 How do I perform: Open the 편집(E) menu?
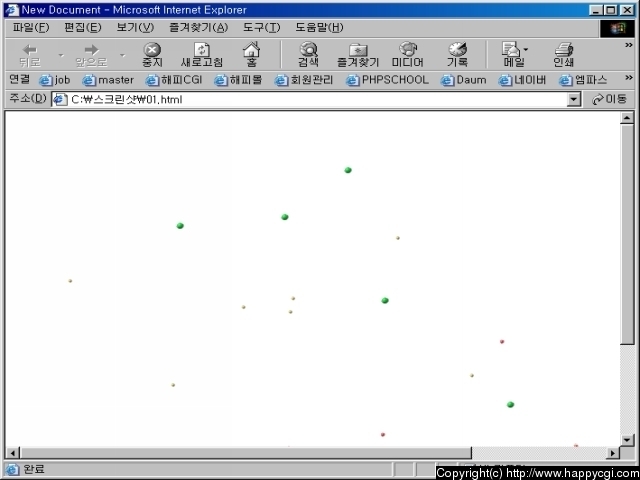(x=83, y=28)
